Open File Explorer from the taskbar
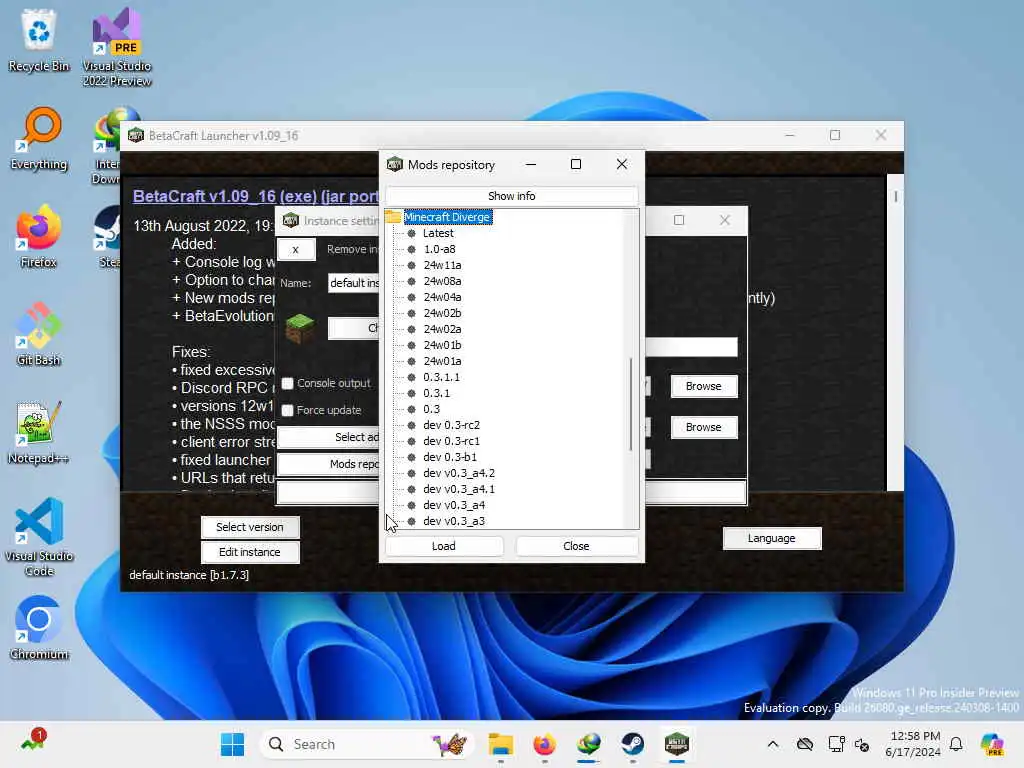Viewport: 1024px width, 768px height. pyautogui.click(x=501, y=744)
